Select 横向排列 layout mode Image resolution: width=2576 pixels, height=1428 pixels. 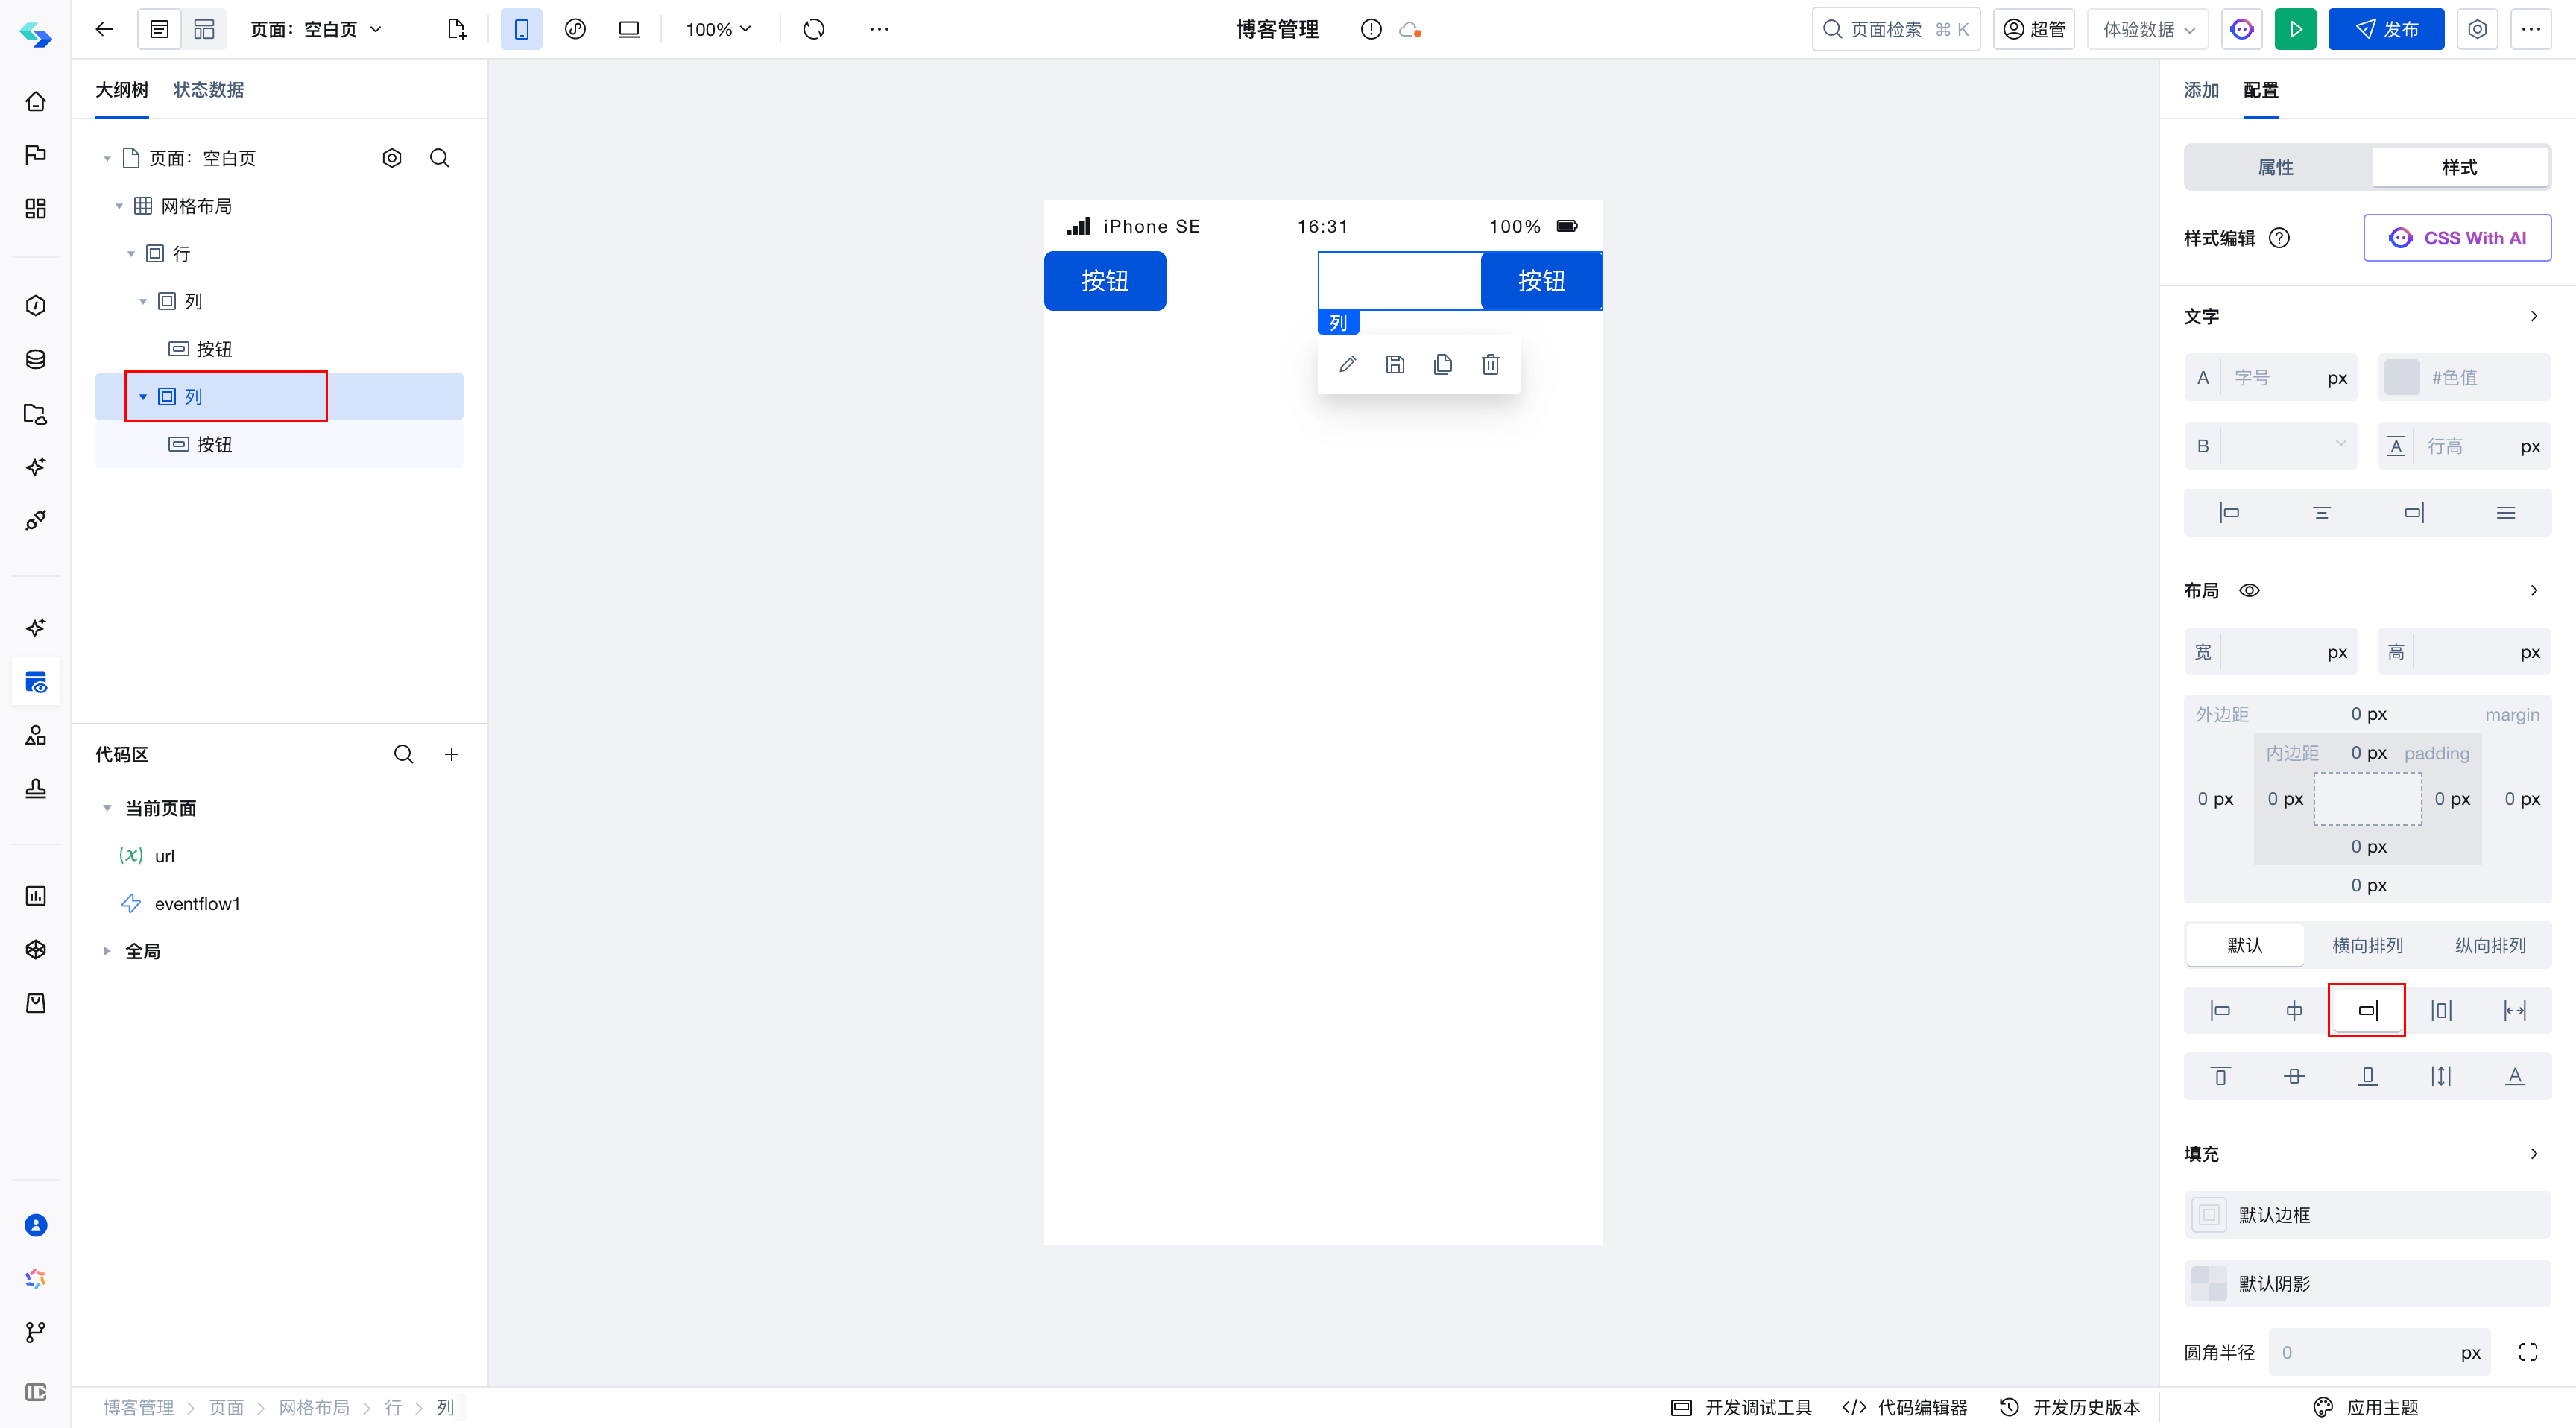2367,945
